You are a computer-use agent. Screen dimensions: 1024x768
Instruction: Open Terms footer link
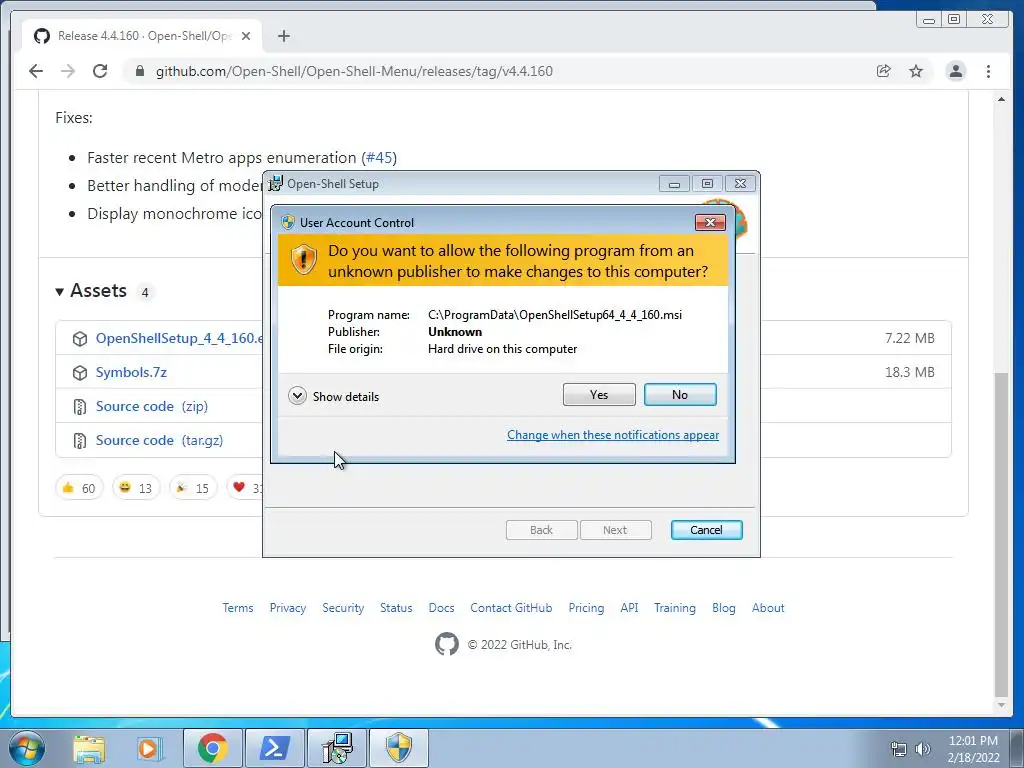pyautogui.click(x=238, y=608)
